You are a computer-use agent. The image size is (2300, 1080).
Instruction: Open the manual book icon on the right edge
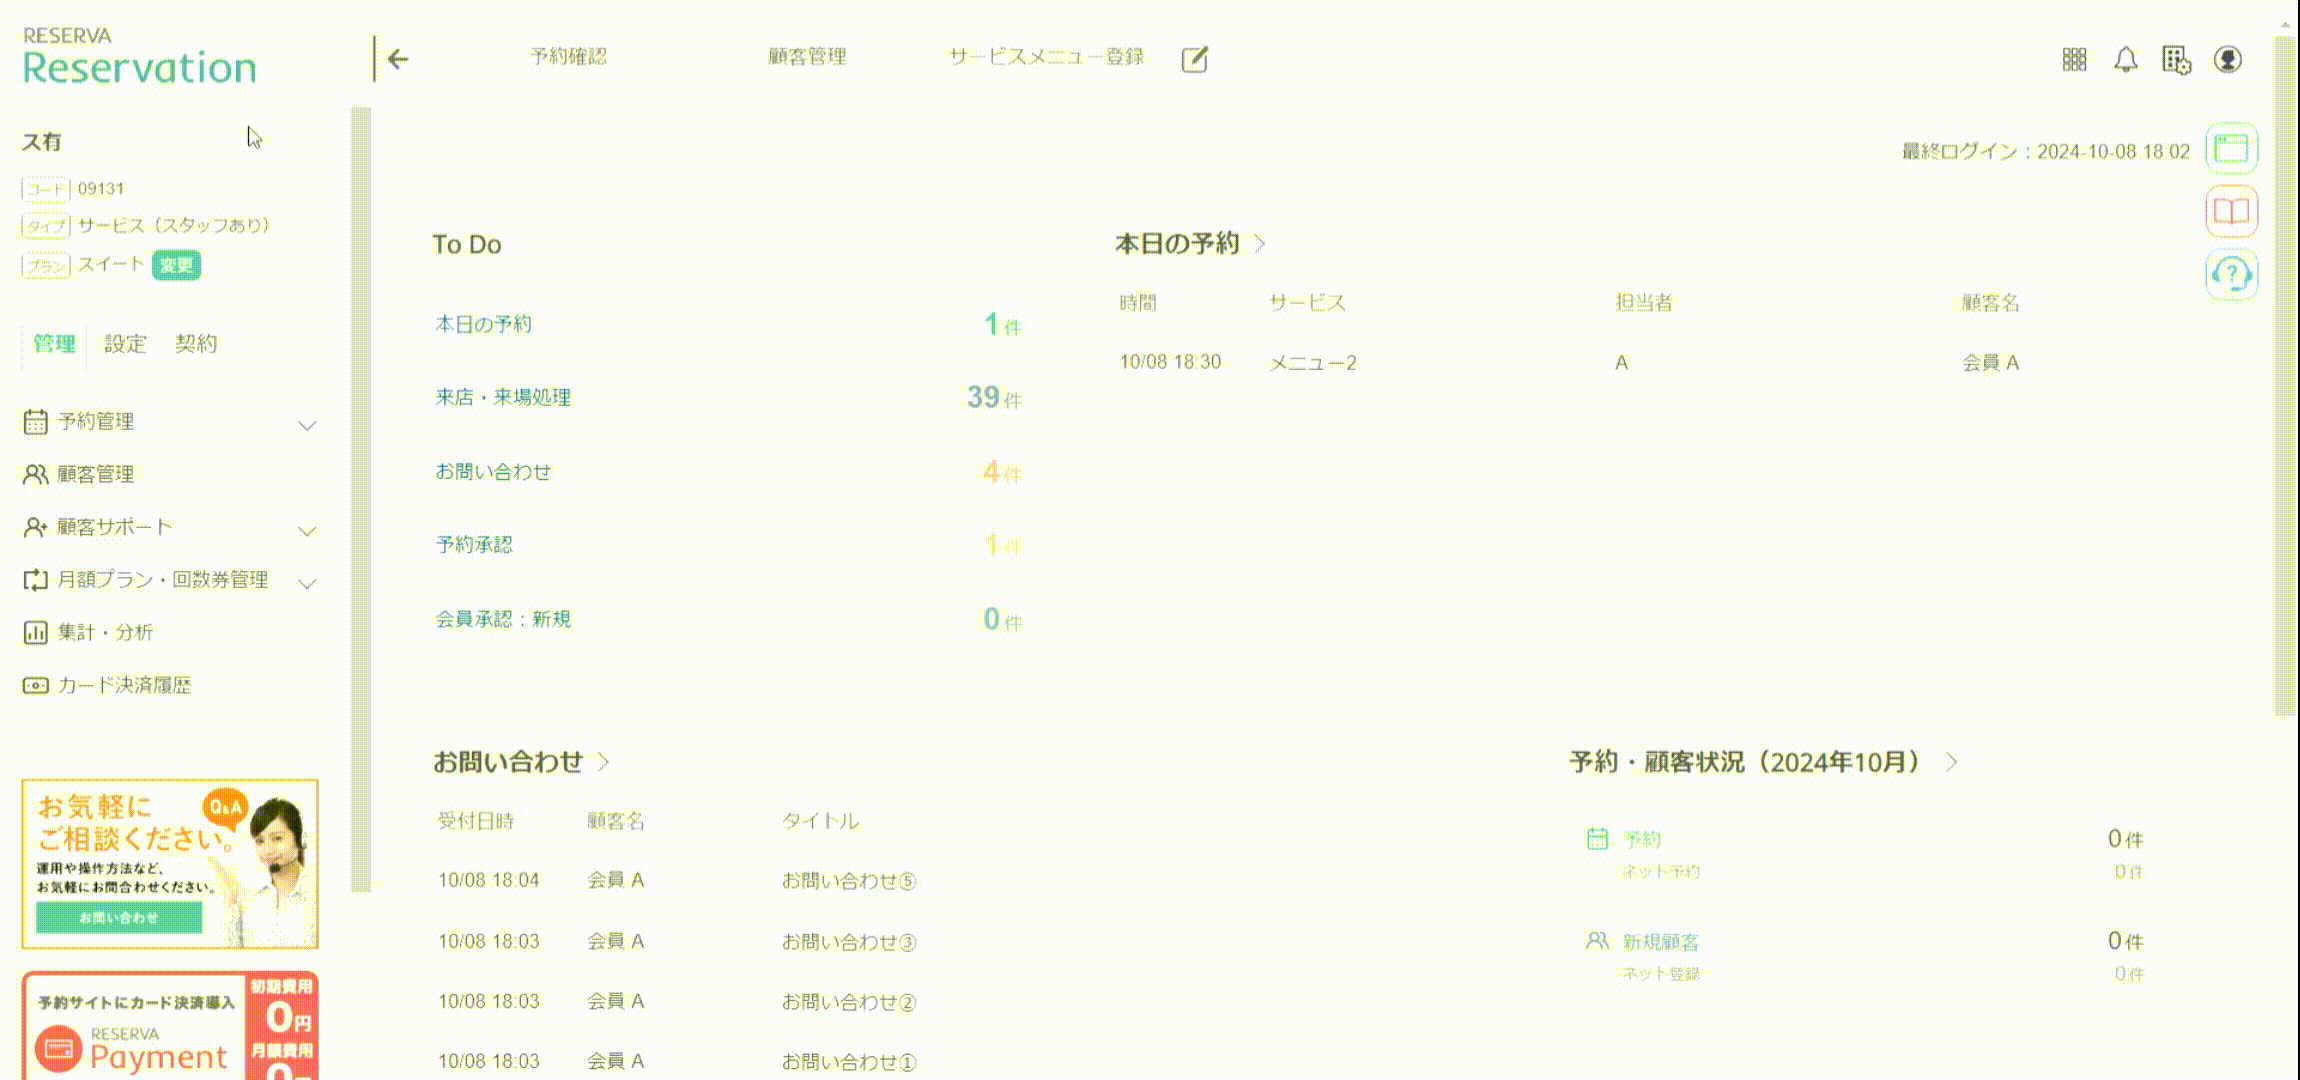click(x=2231, y=211)
